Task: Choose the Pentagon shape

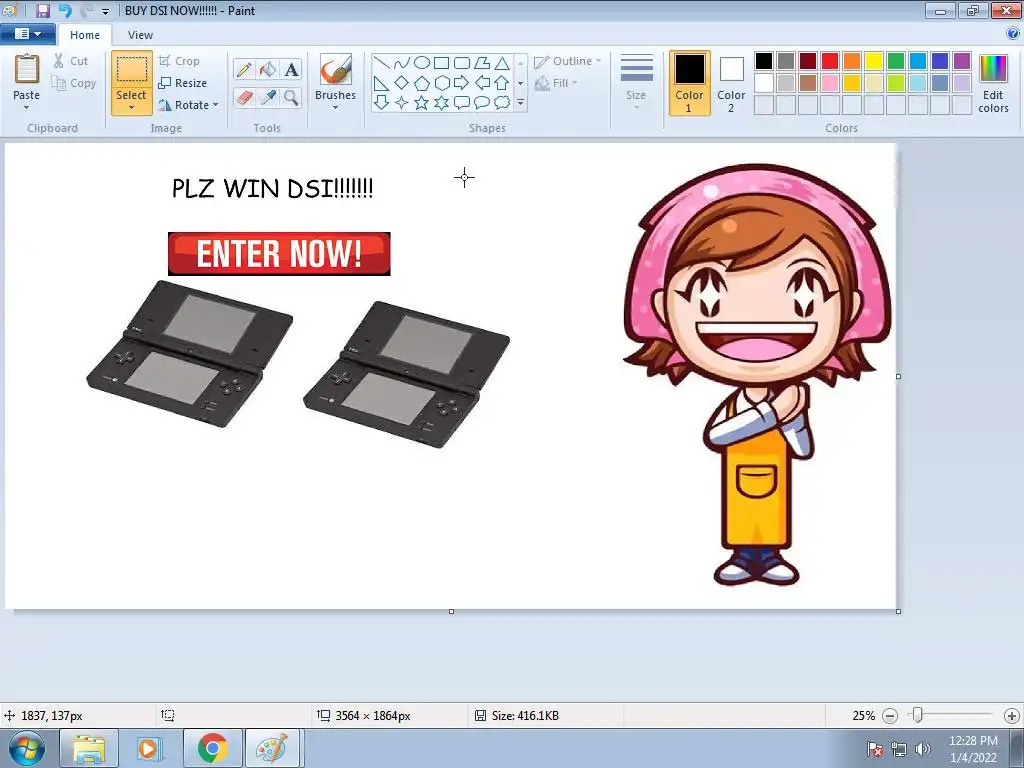Action: 422,83
